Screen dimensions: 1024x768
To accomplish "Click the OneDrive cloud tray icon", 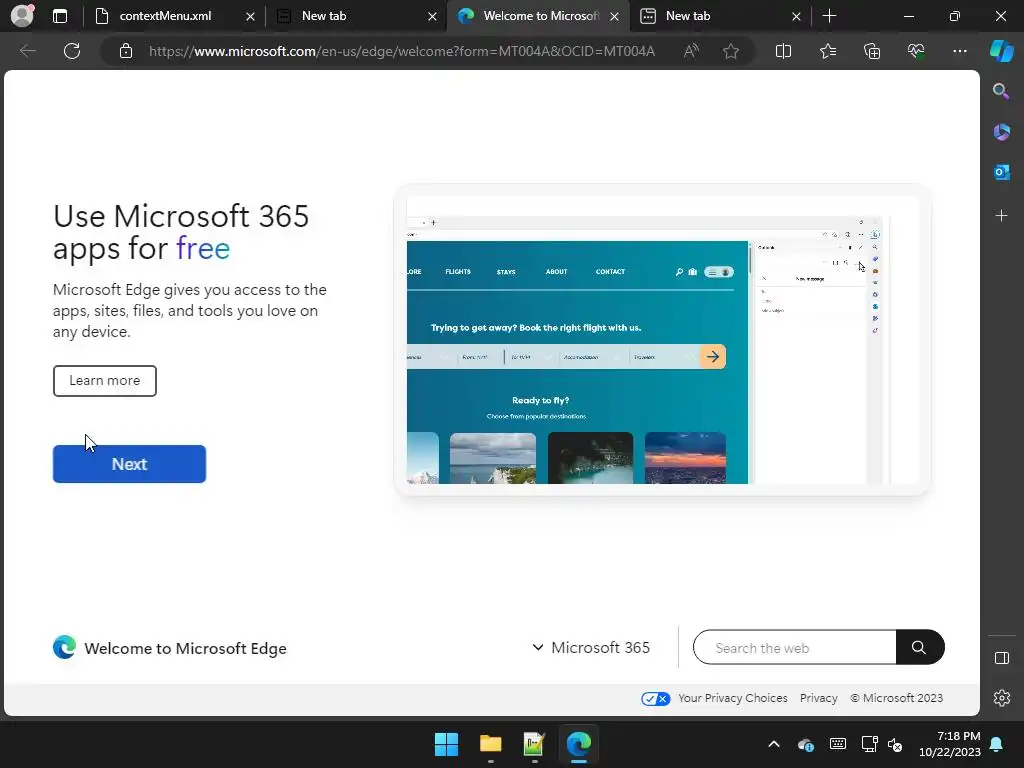I will point(805,744).
